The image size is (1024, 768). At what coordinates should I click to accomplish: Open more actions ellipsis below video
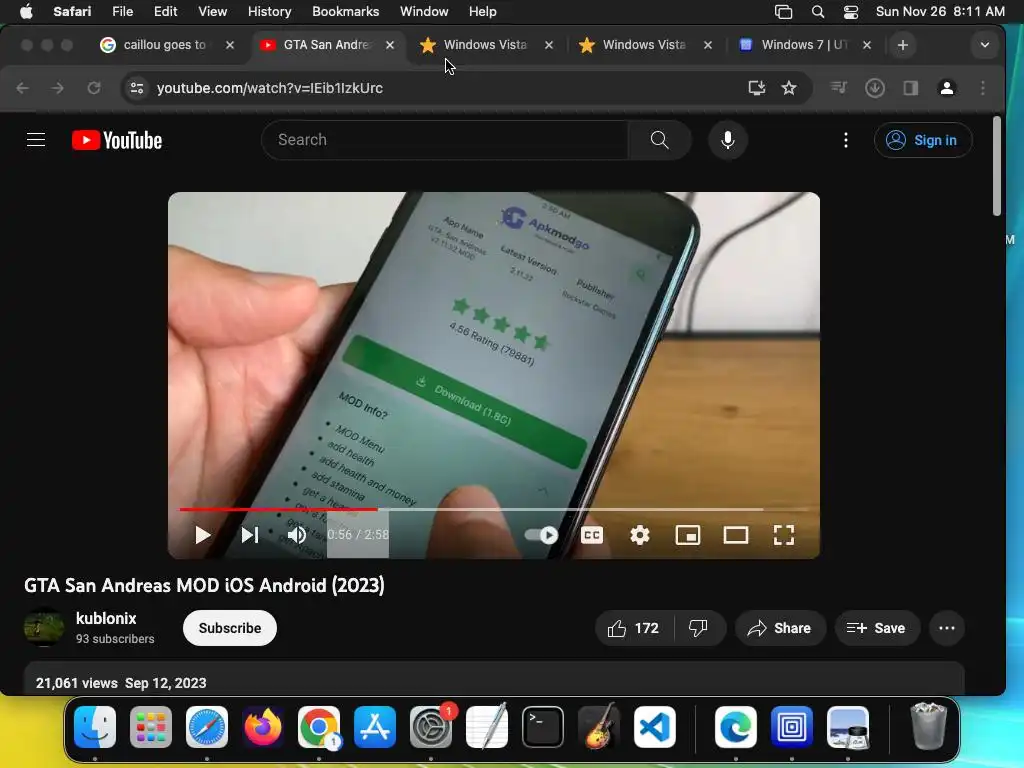pyautogui.click(x=947, y=628)
